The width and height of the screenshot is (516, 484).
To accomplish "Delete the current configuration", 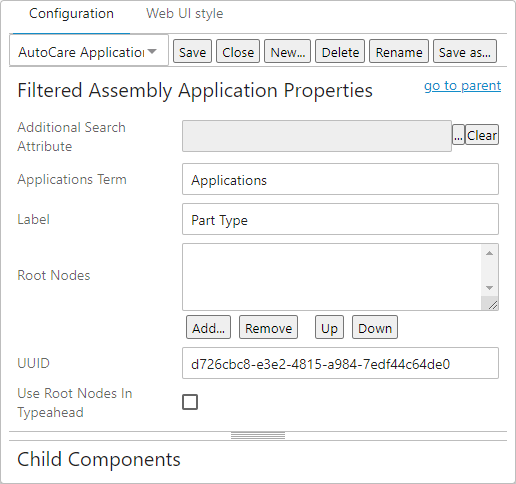I will pos(340,52).
